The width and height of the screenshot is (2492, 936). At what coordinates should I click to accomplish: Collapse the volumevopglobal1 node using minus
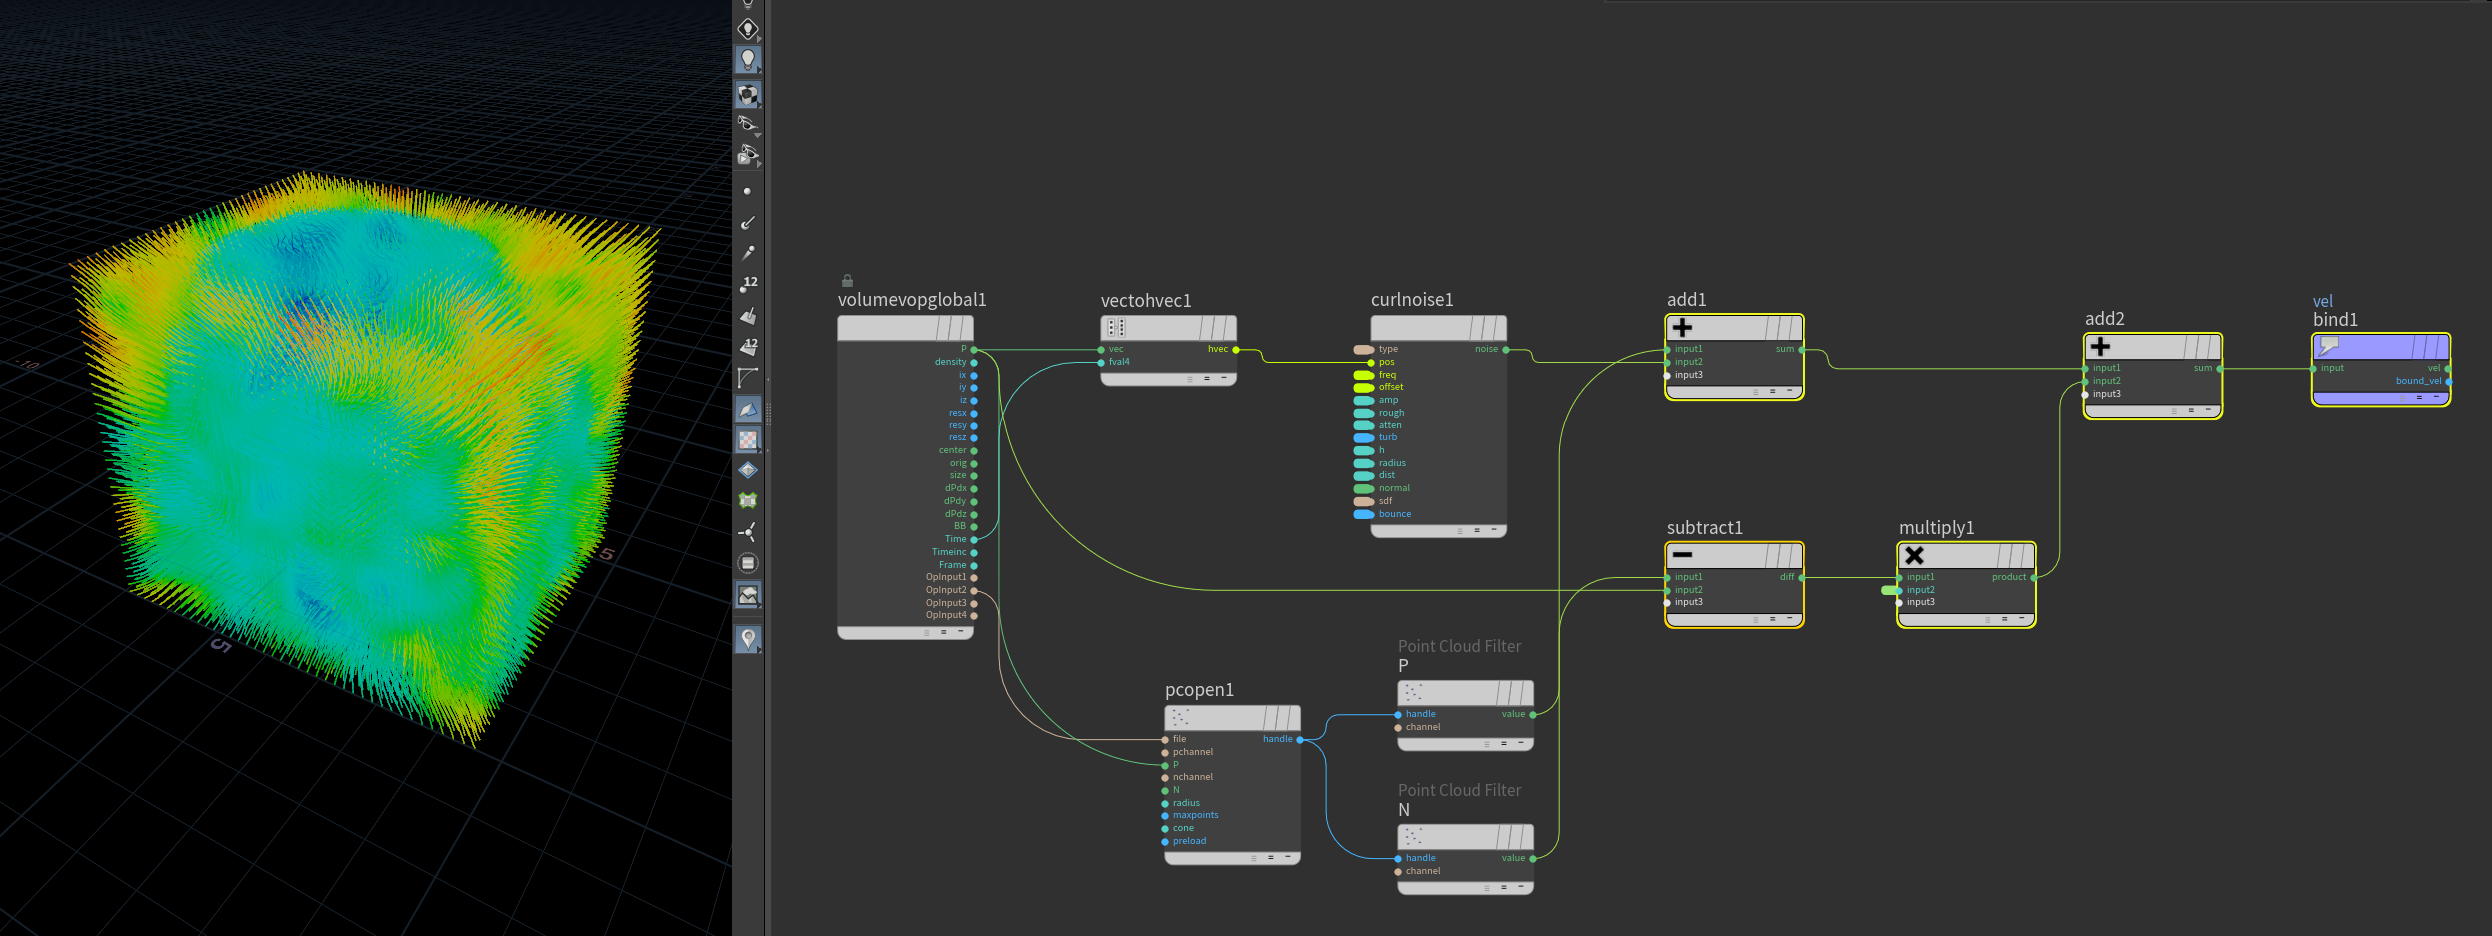click(961, 632)
